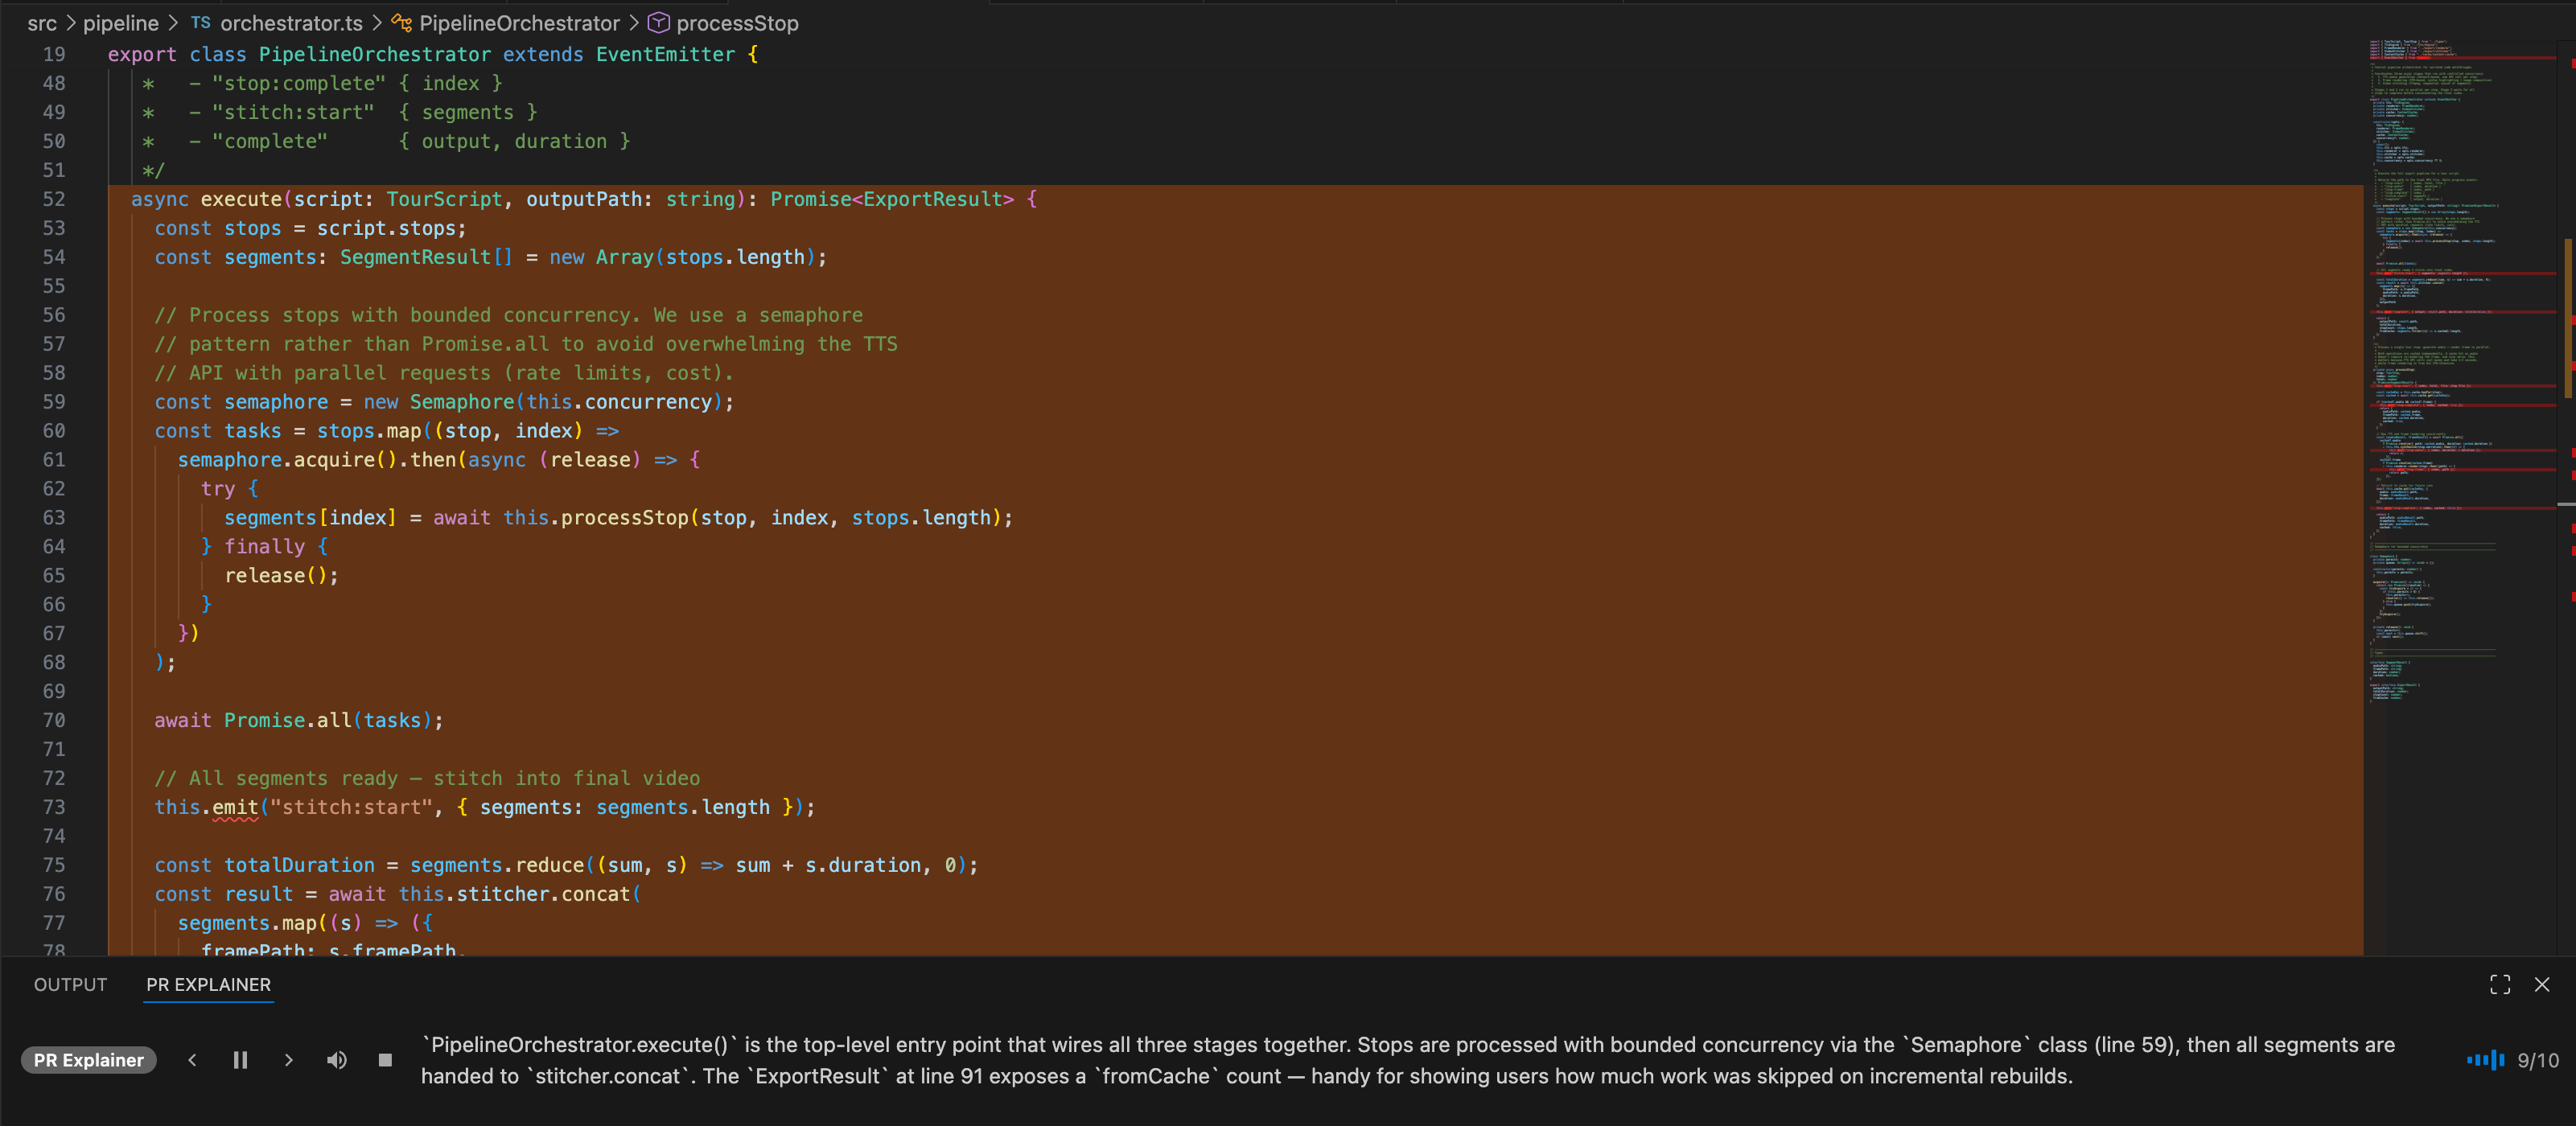
Task: Click the processStop method breadcrumb
Action: click(736, 23)
